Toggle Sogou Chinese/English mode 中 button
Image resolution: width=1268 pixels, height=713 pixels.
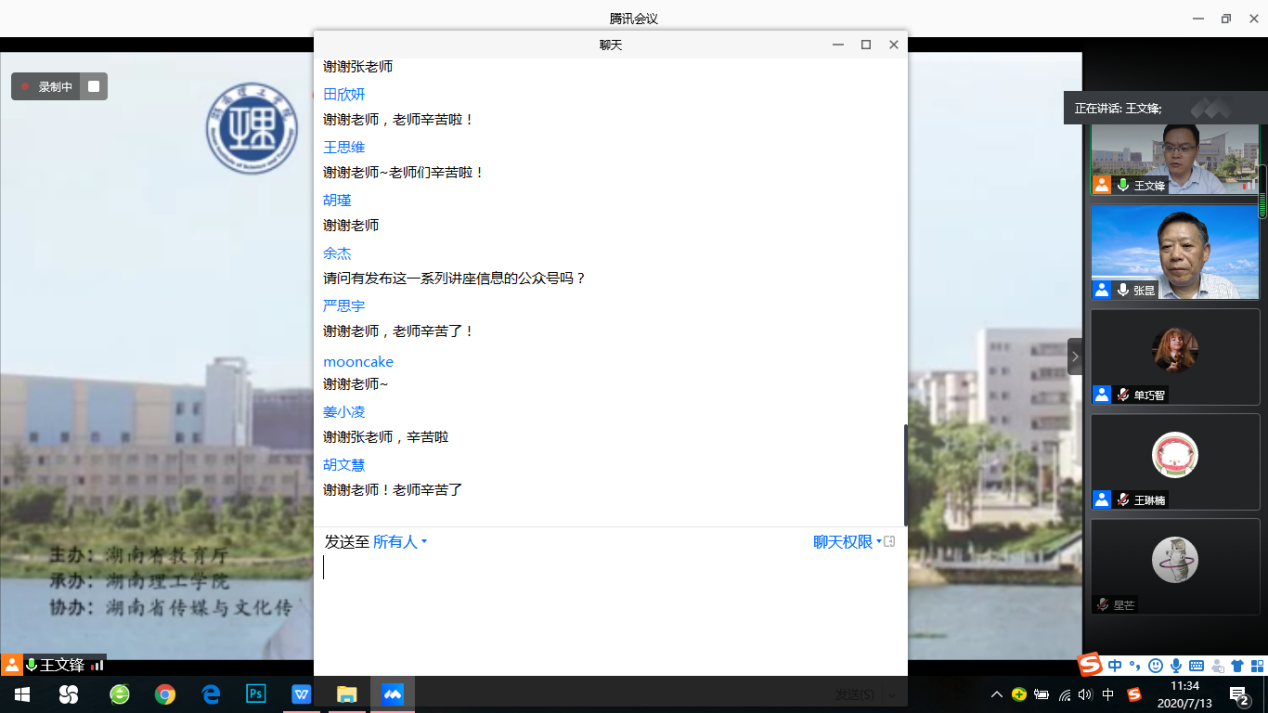1114,666
